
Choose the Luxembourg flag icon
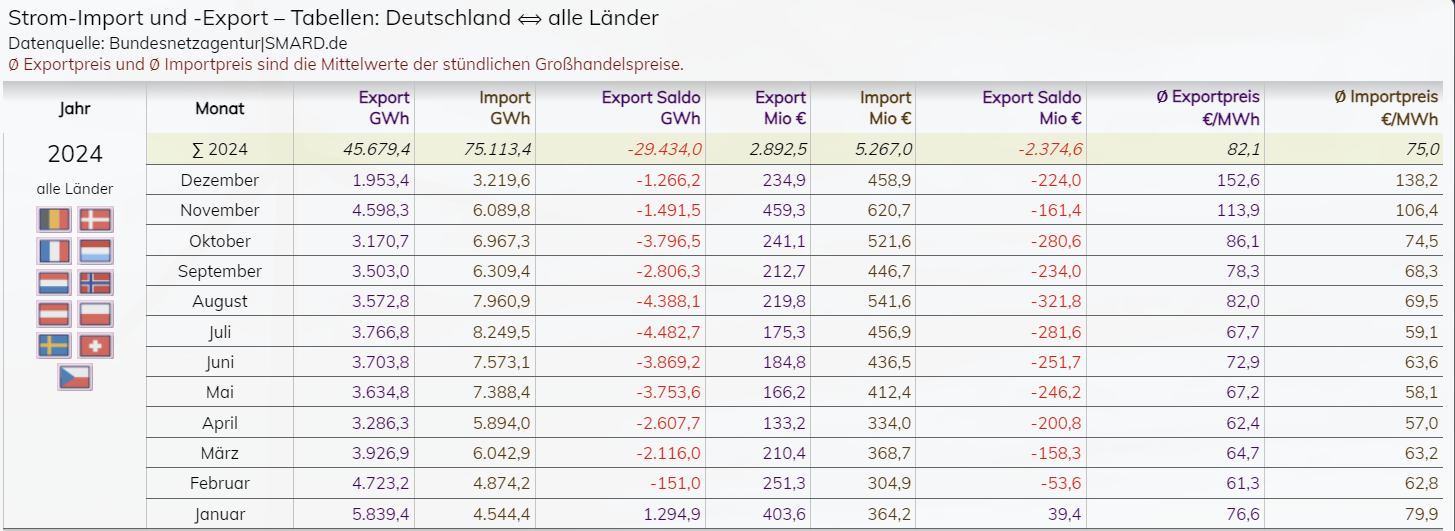point(96,251)
